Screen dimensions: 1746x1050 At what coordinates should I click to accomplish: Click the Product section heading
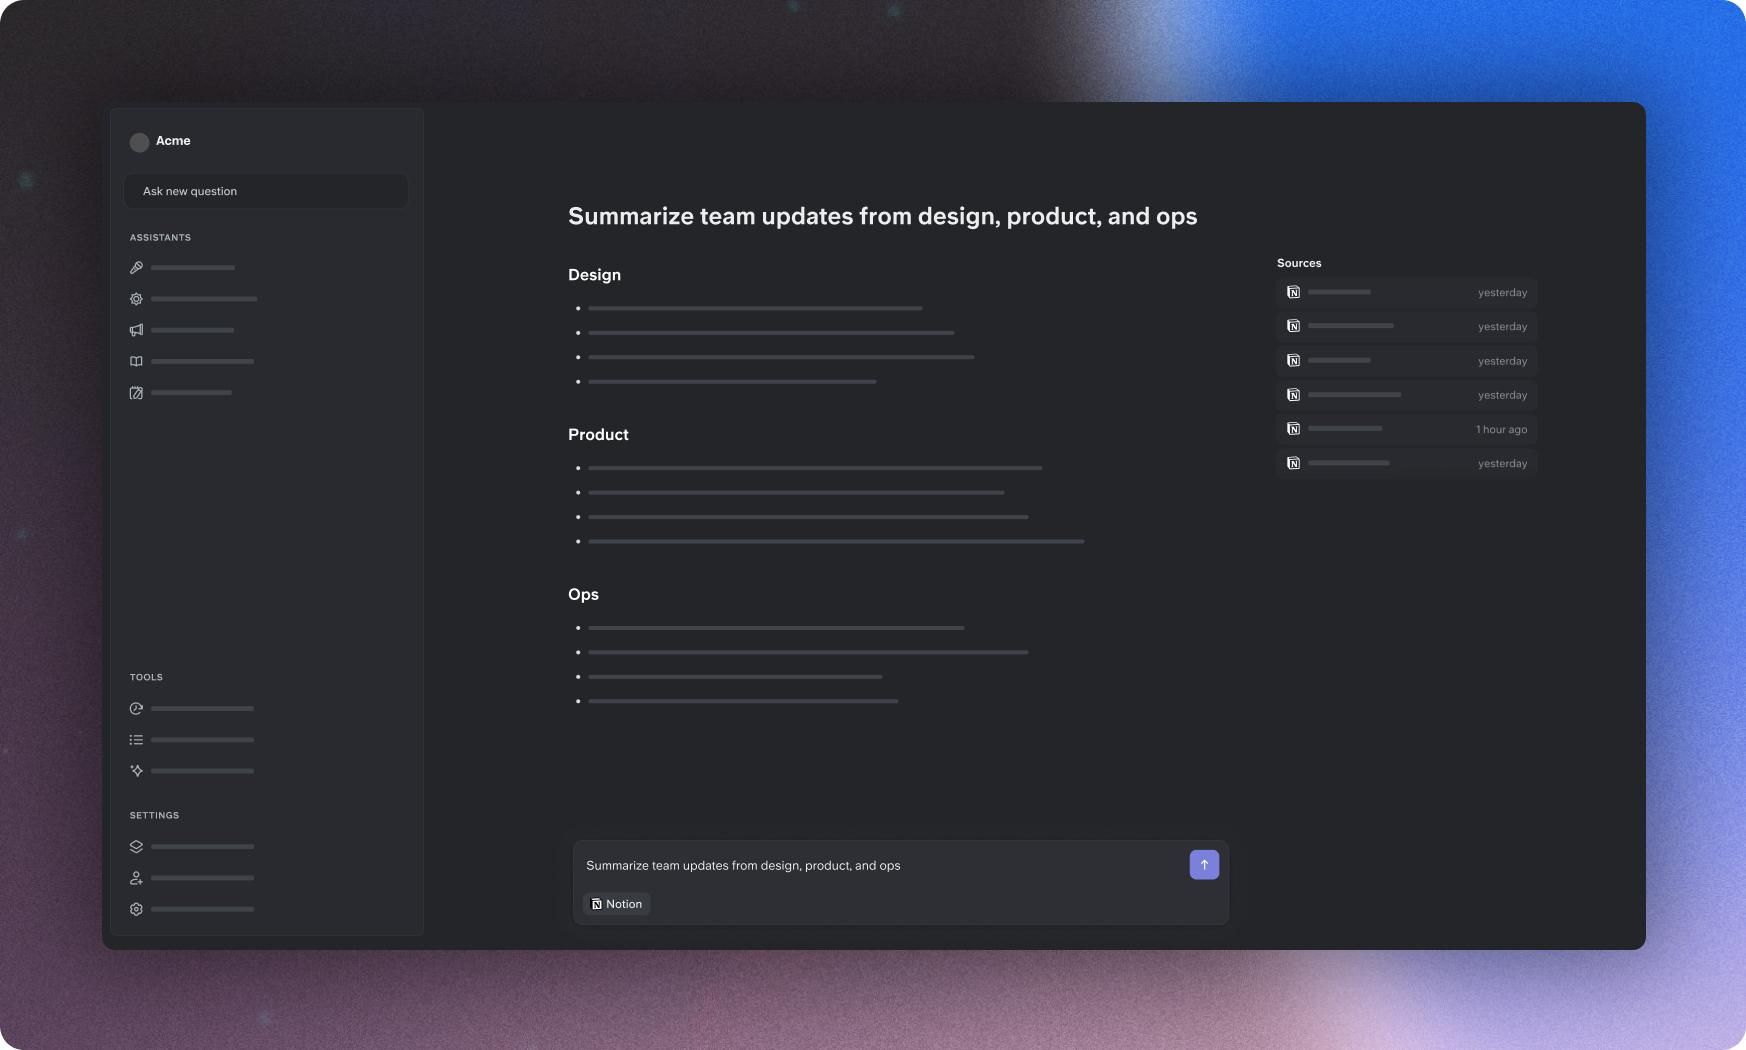(x=598, y=435)
